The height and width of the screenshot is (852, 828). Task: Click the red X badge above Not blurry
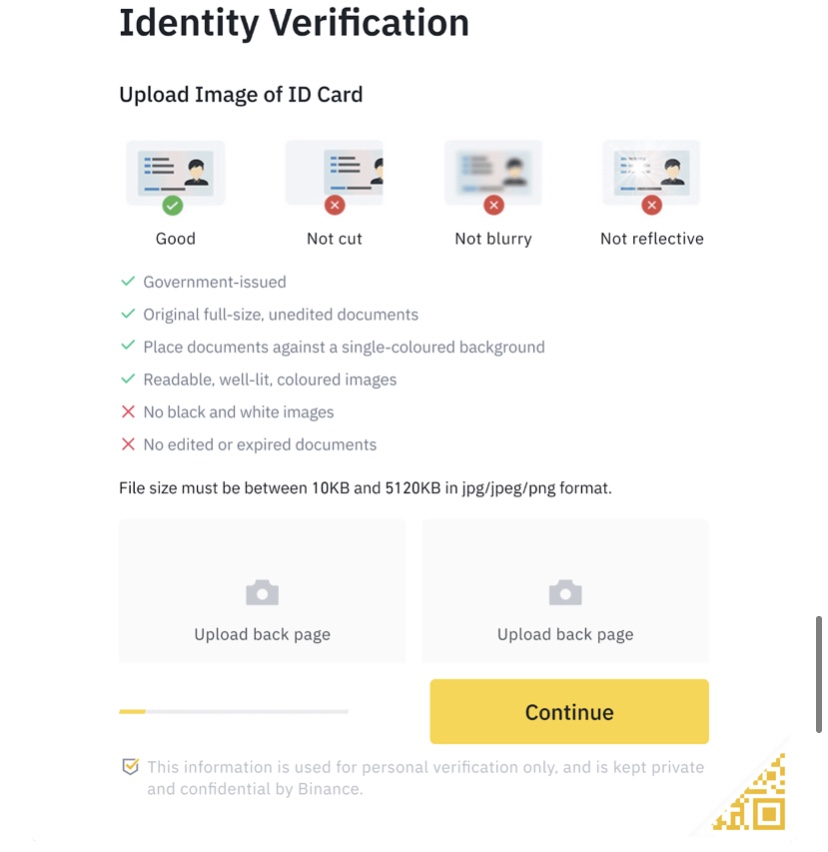click(493, 205)
